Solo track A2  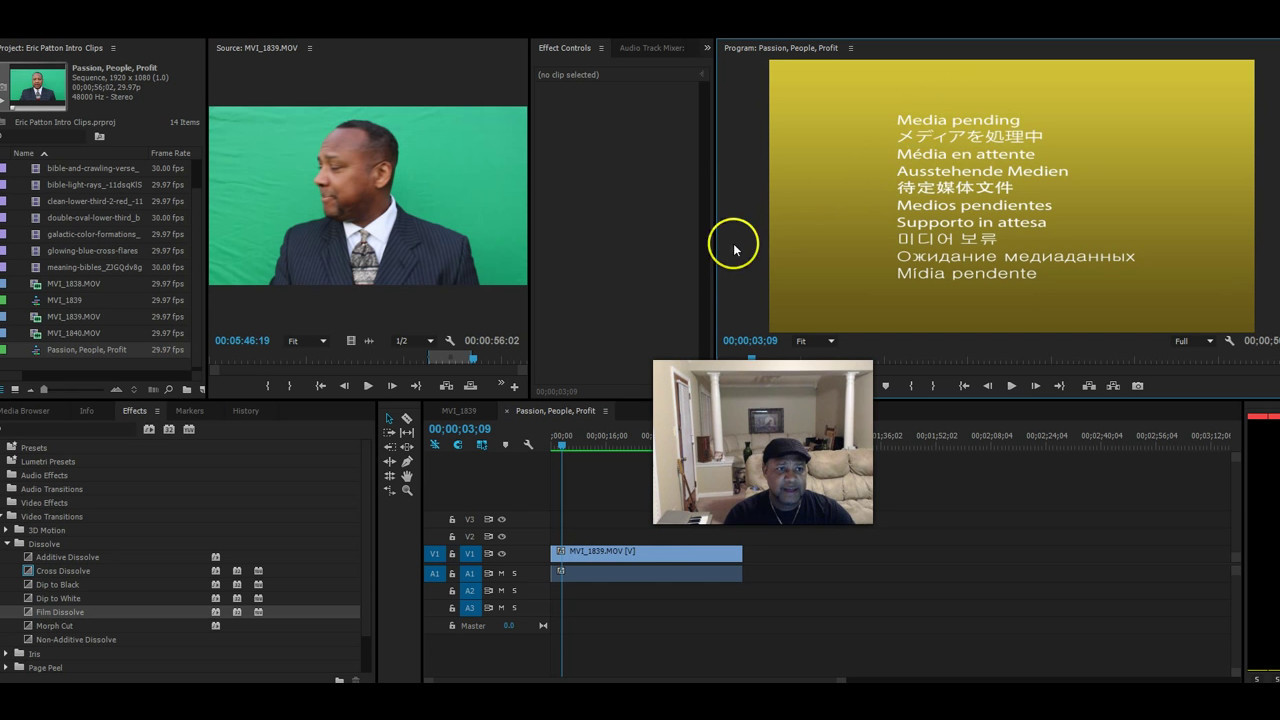[x=515, y=591]
